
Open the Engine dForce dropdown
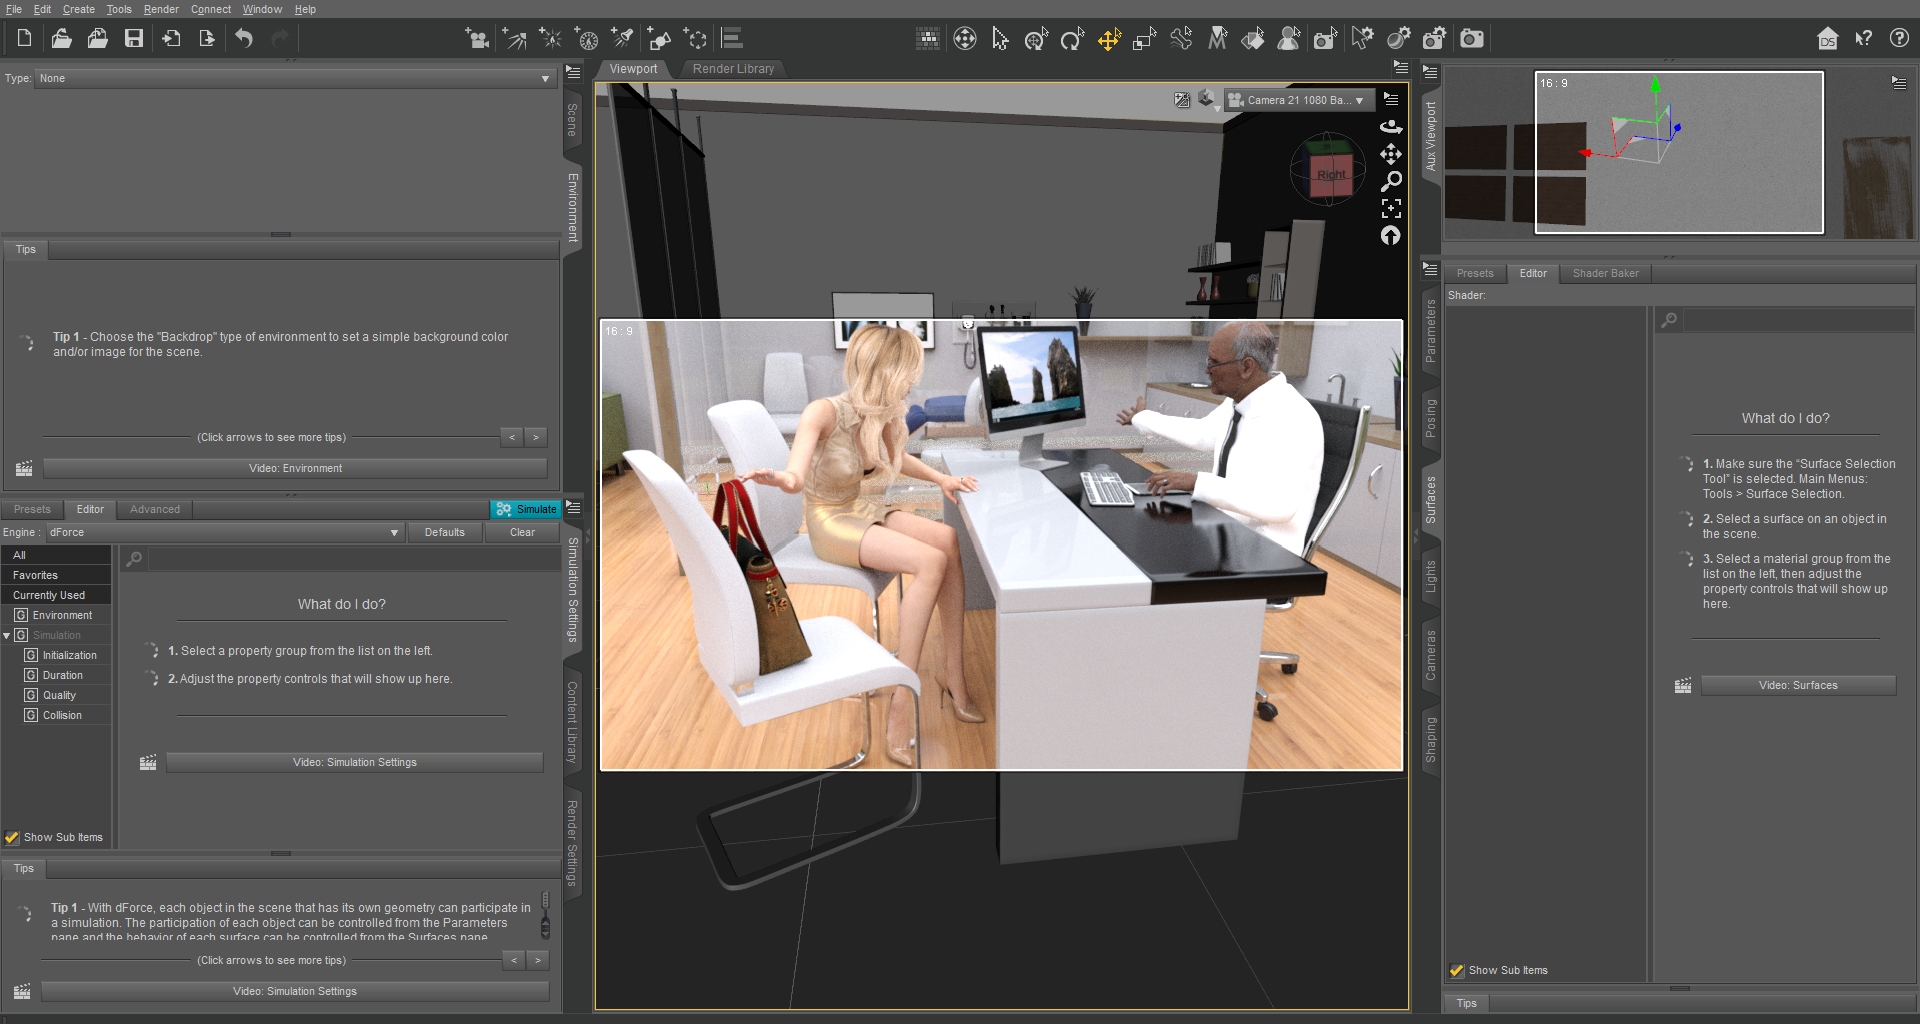pos(224,533)
